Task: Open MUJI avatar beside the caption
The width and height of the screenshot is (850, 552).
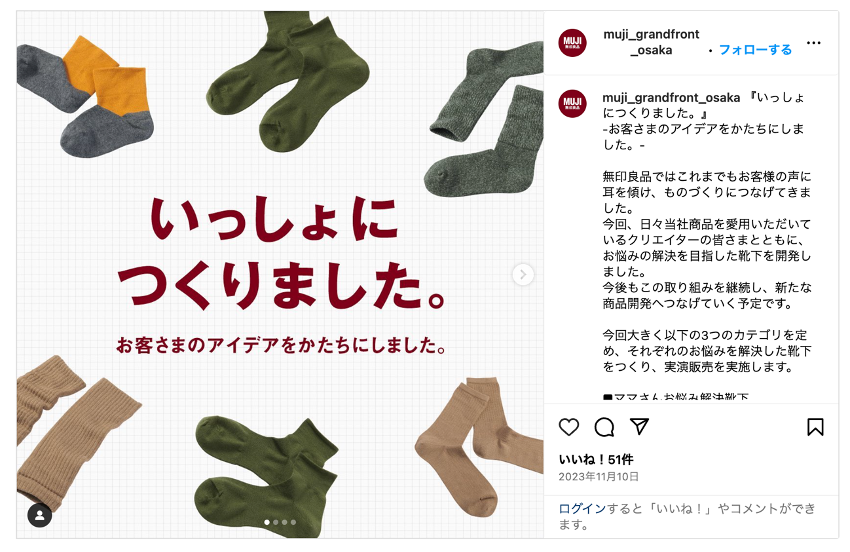Action: pyautogui.click(x=572, y=104)
